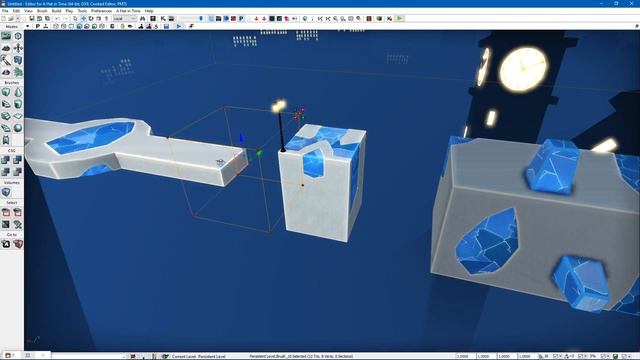Pick the Linear Staircase brush
Image resolution: width=640 pixels, height=360 pixels.
point(6,116)
